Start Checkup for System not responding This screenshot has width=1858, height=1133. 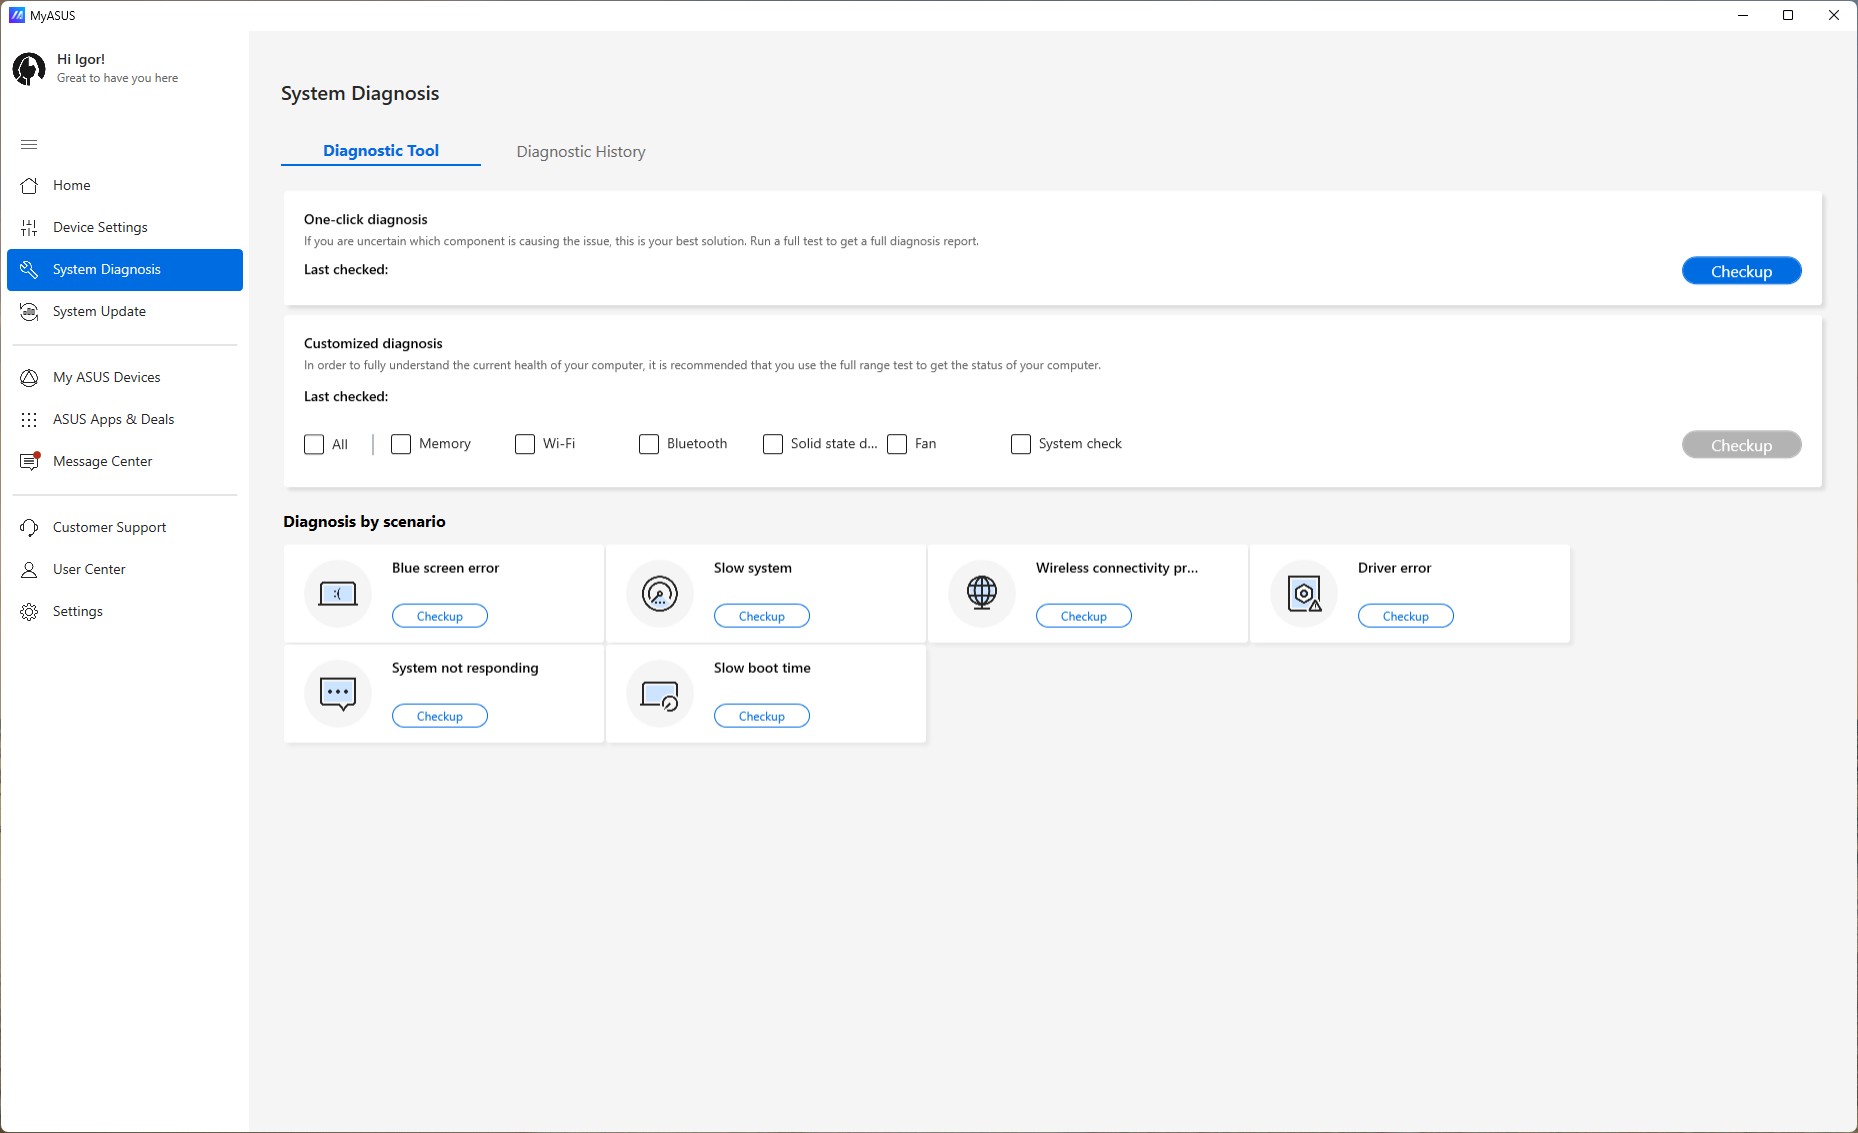440,716
